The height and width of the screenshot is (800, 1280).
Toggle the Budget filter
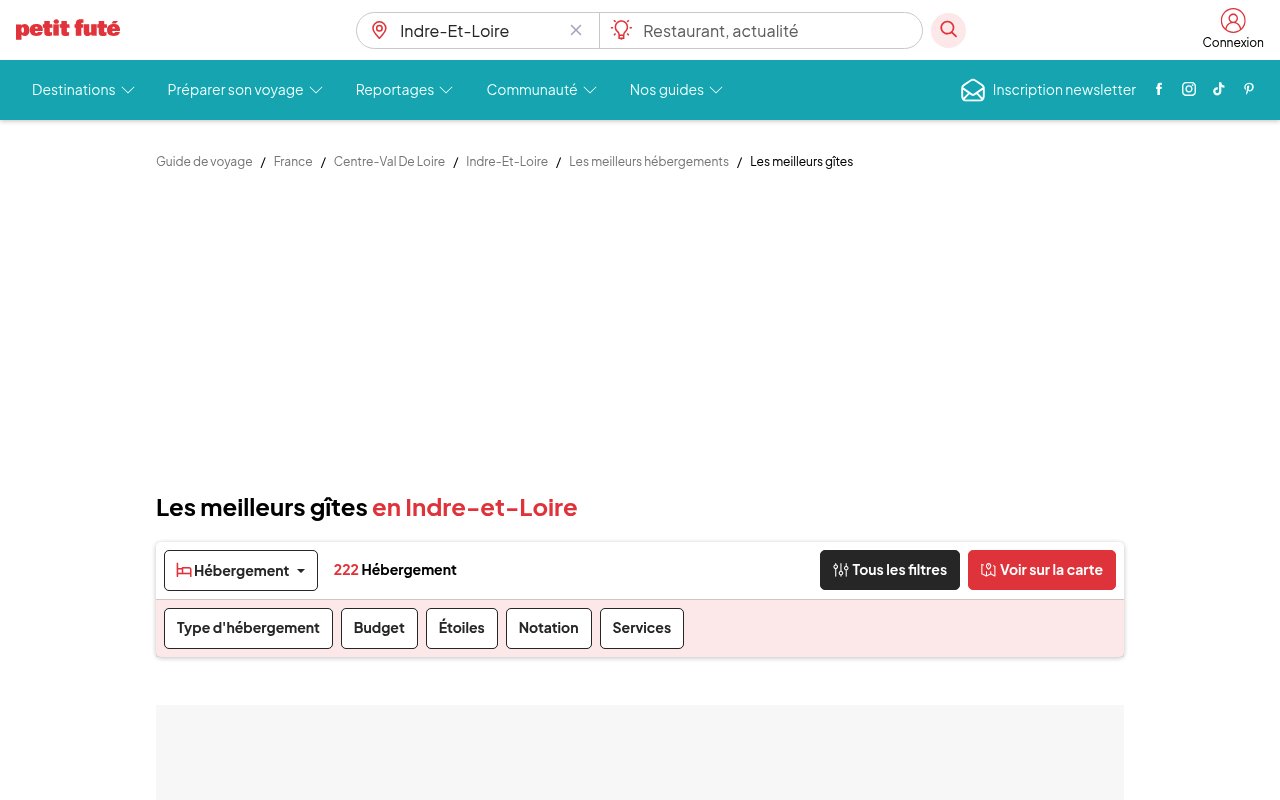click(x=379, y=628)
